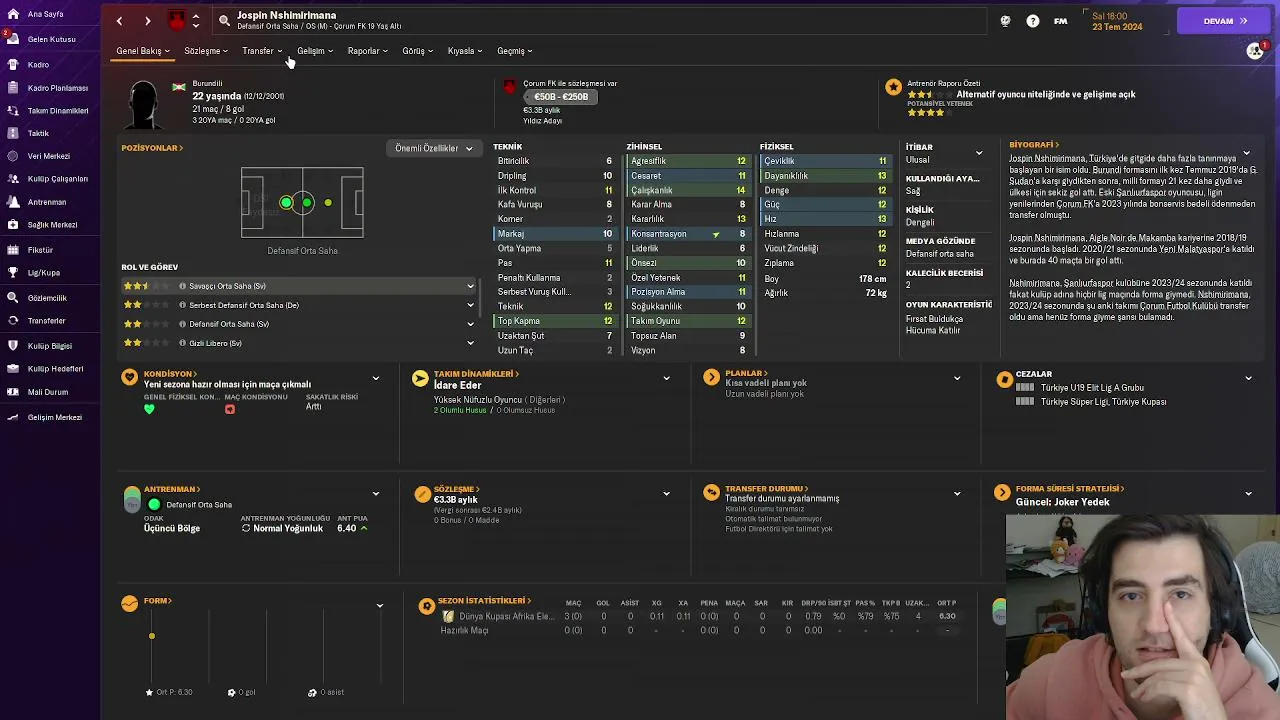Expand the Sözleşme panel chevron
Image resolution: width=1280 pixels, height=720 pixels.
click(667, 493)
